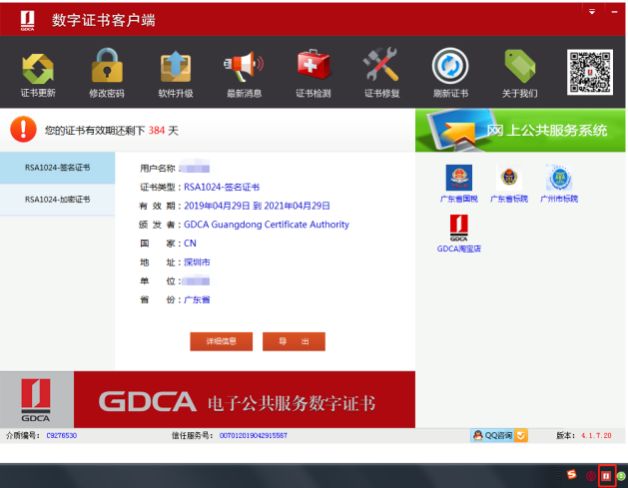Visit GDCA淘宝店 shop link
This screenshot has width=628, height=488.
[459, 234]
